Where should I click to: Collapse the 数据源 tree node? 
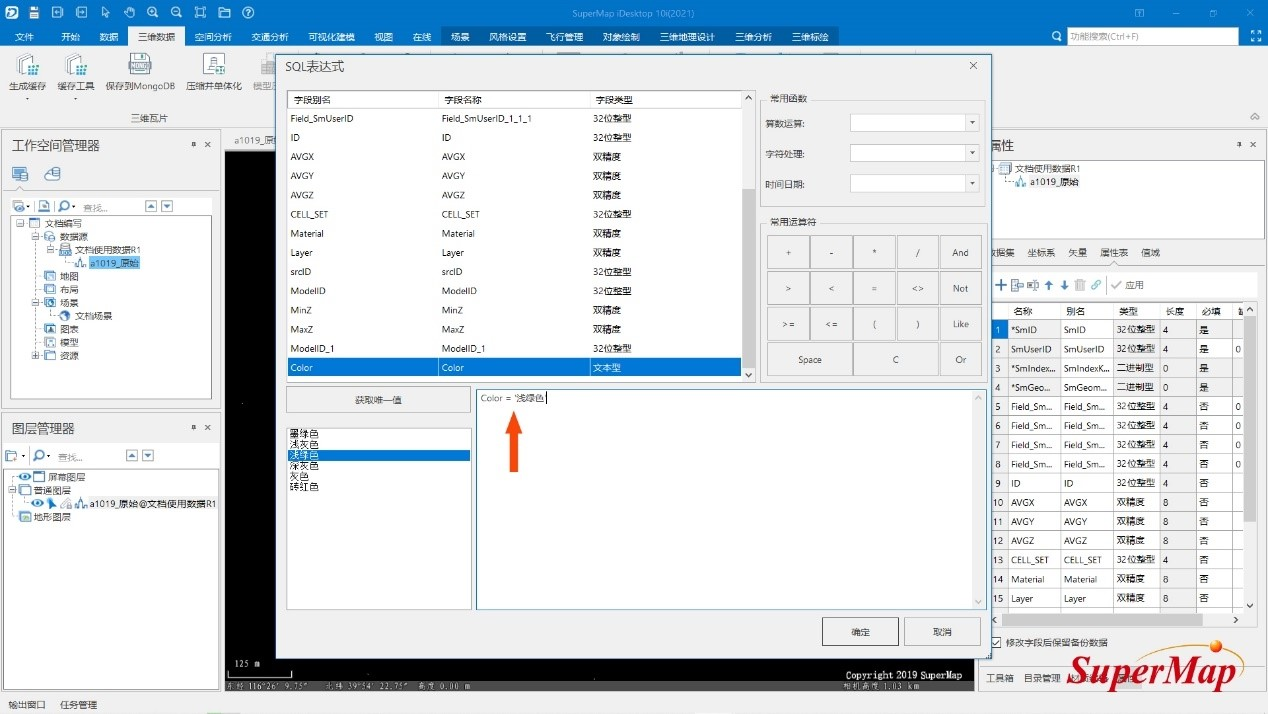coord(36,236)
